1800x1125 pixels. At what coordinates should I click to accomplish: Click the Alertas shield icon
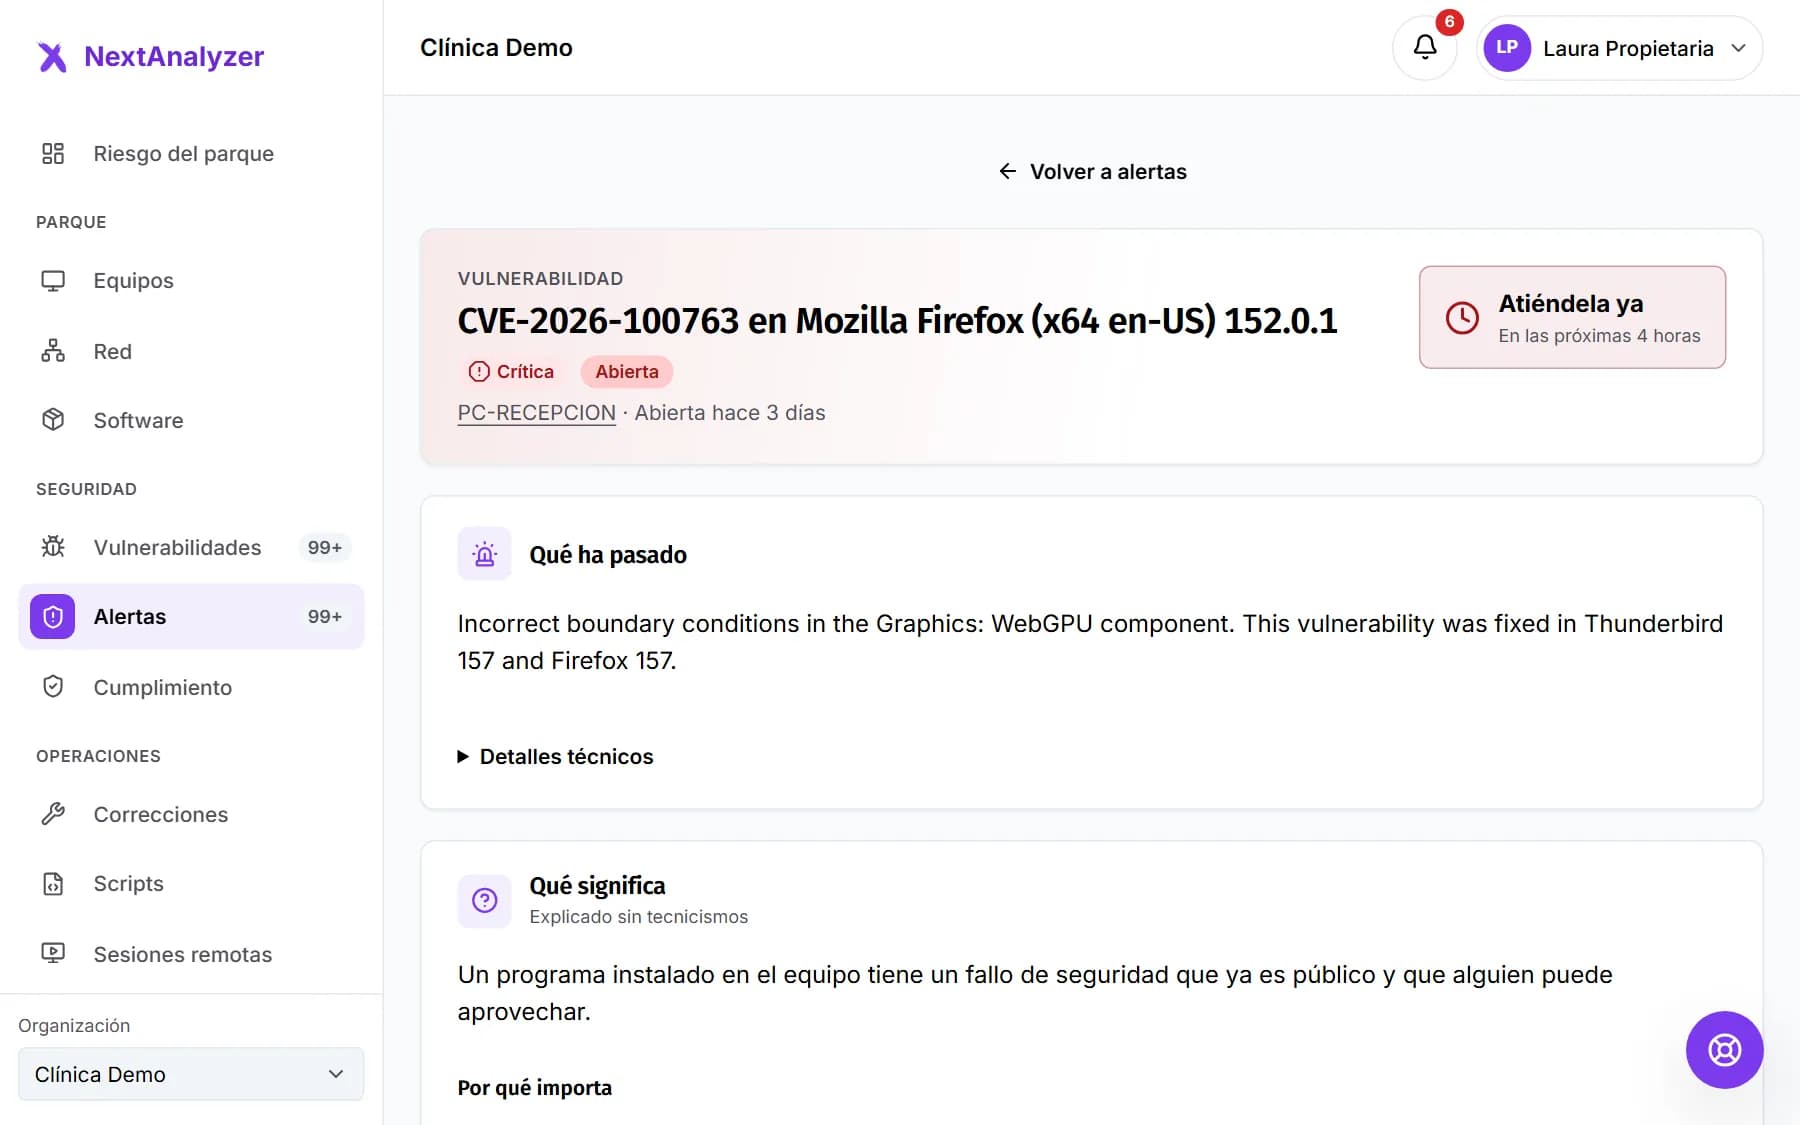pyautogui.click(x=53, y=617)
